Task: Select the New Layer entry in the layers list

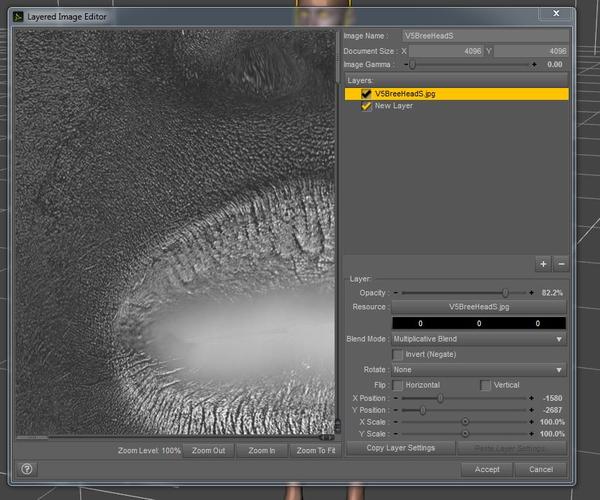Action: click(394, 106)
